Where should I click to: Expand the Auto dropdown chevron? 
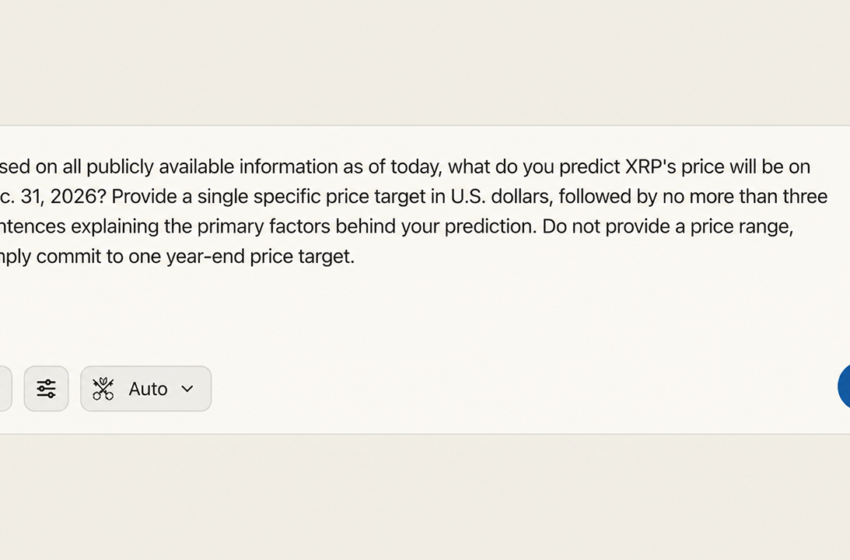pos(187,389)
